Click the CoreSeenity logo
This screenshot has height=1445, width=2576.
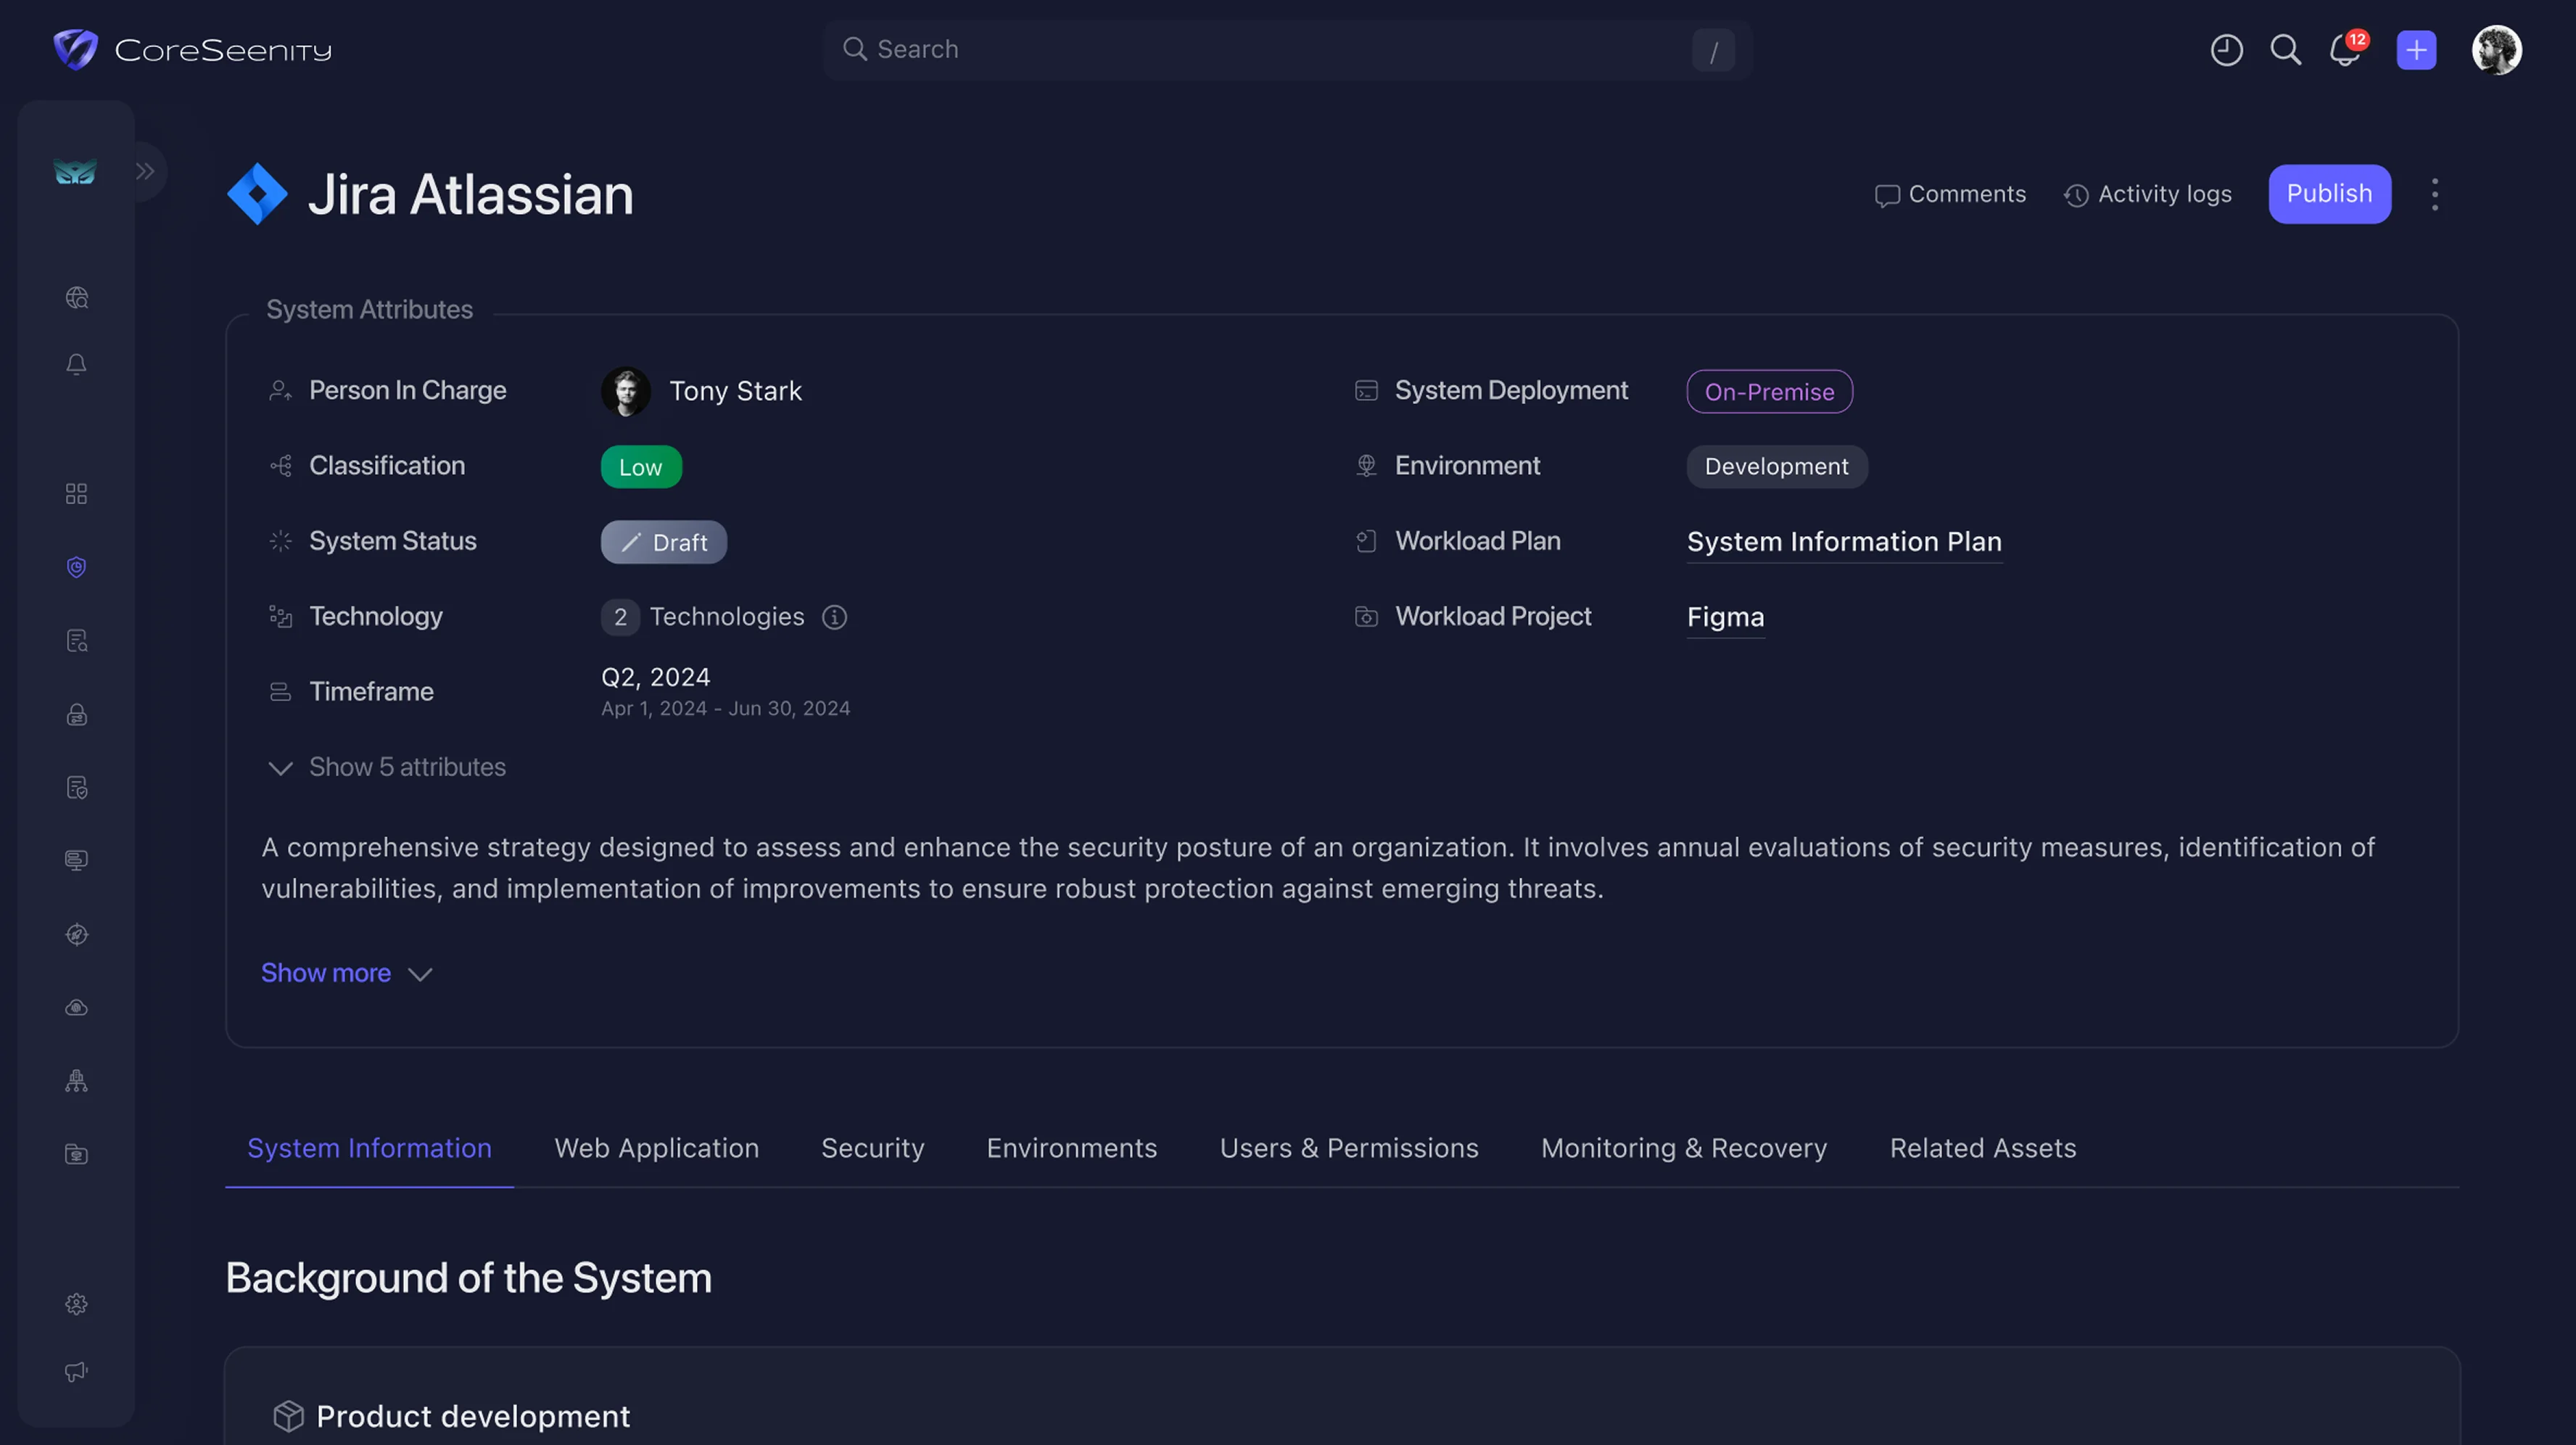(x=192, y=50)
